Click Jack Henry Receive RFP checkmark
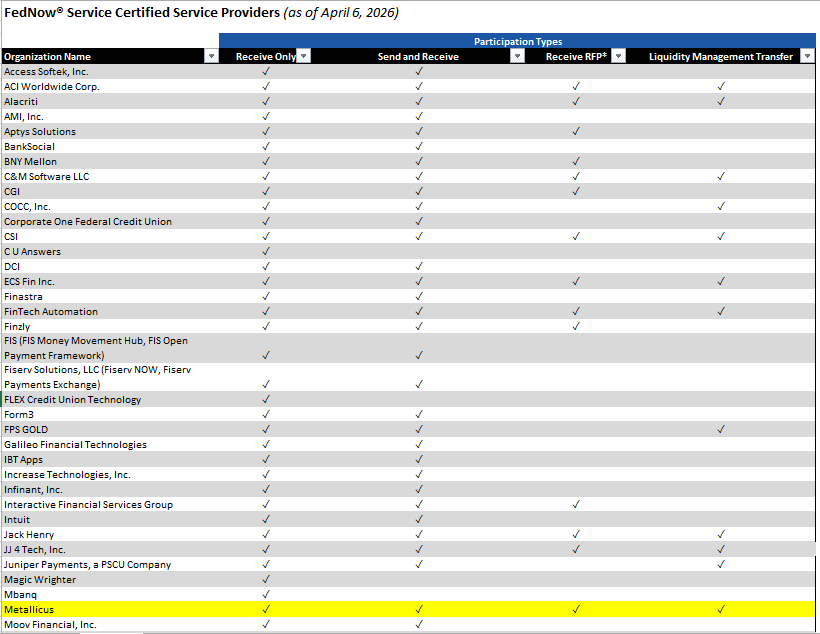820x634 pixels. pyautogui.click(x=576, y=534)
